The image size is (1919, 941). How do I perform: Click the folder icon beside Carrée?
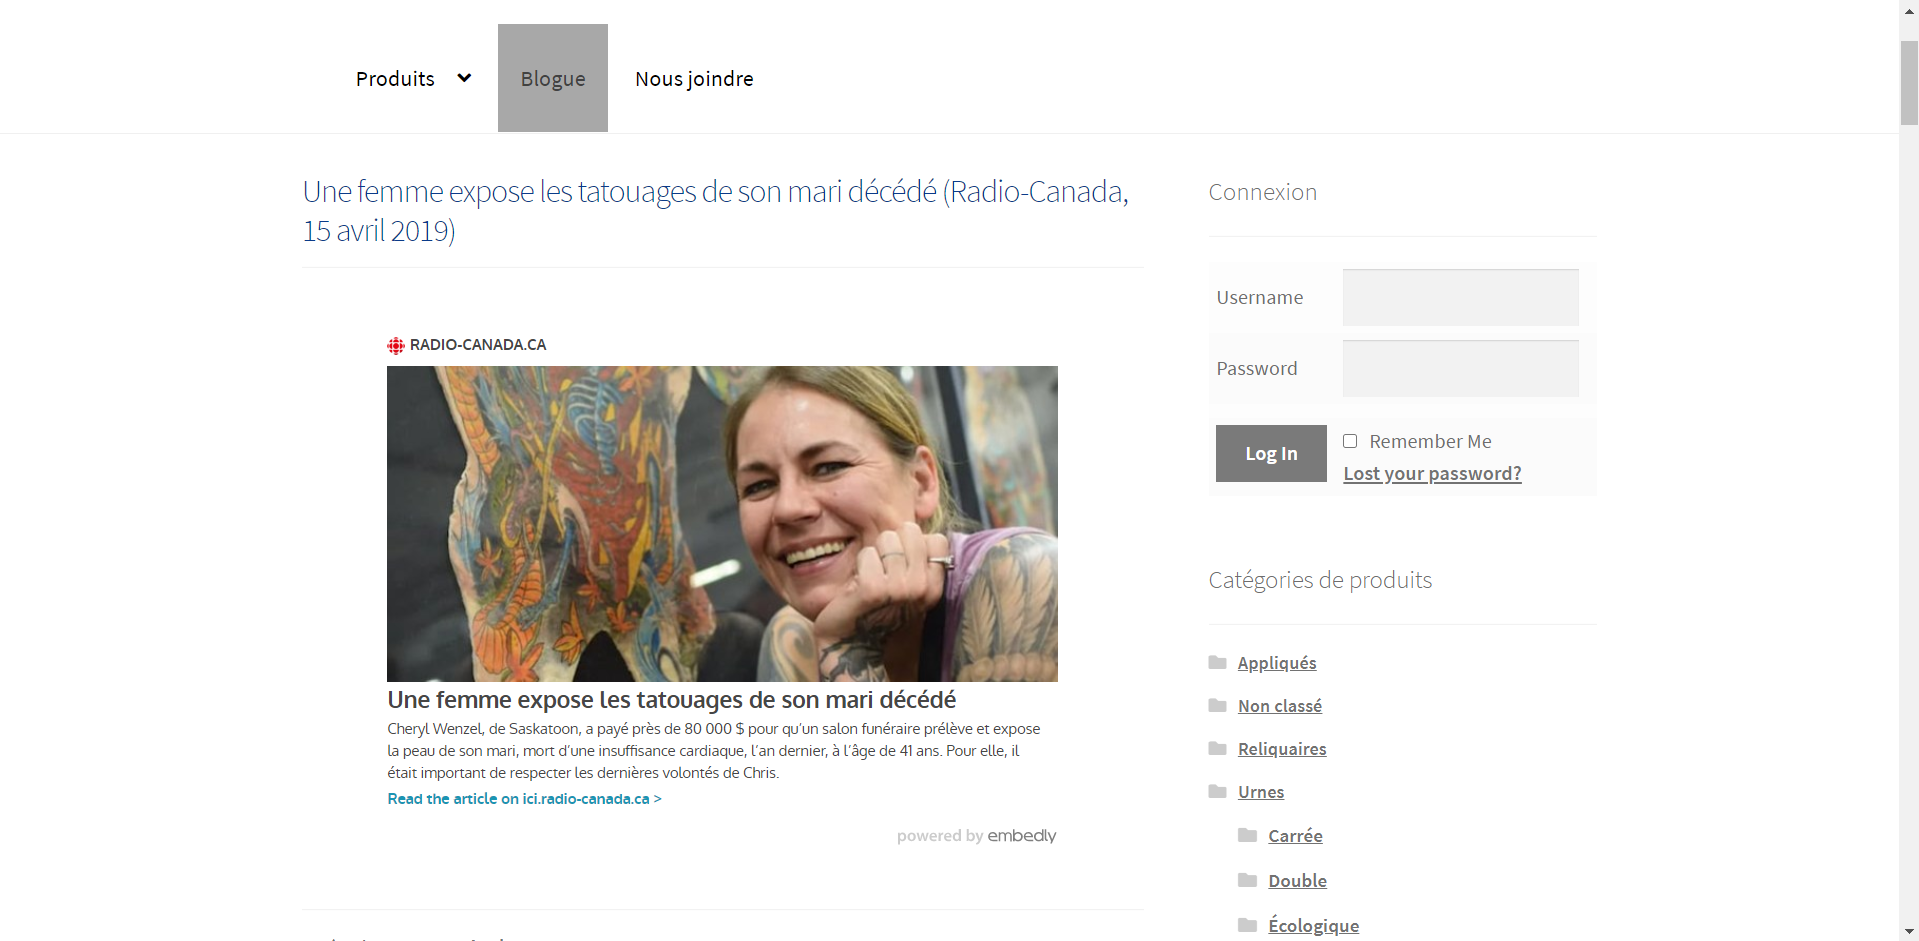[x=1247, y=835]
